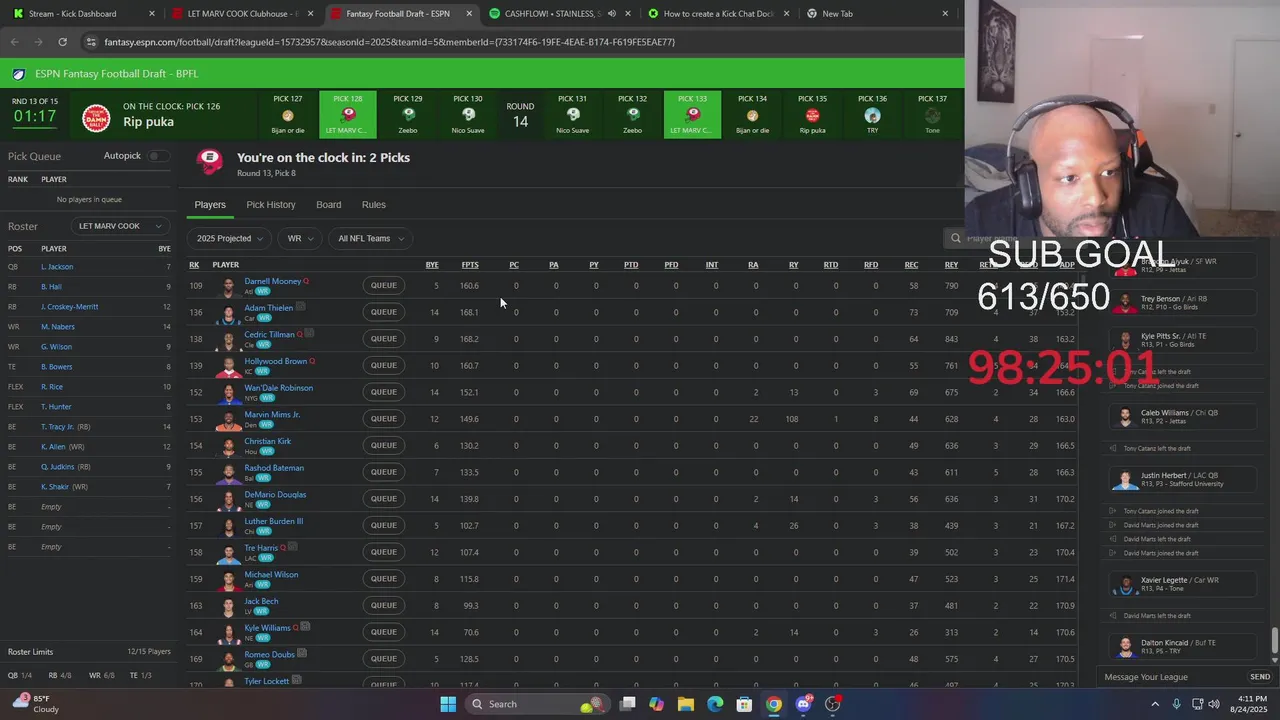Open Microsoft Edge from the taskbar
The image size is (1280, 720).
(715, 704)
